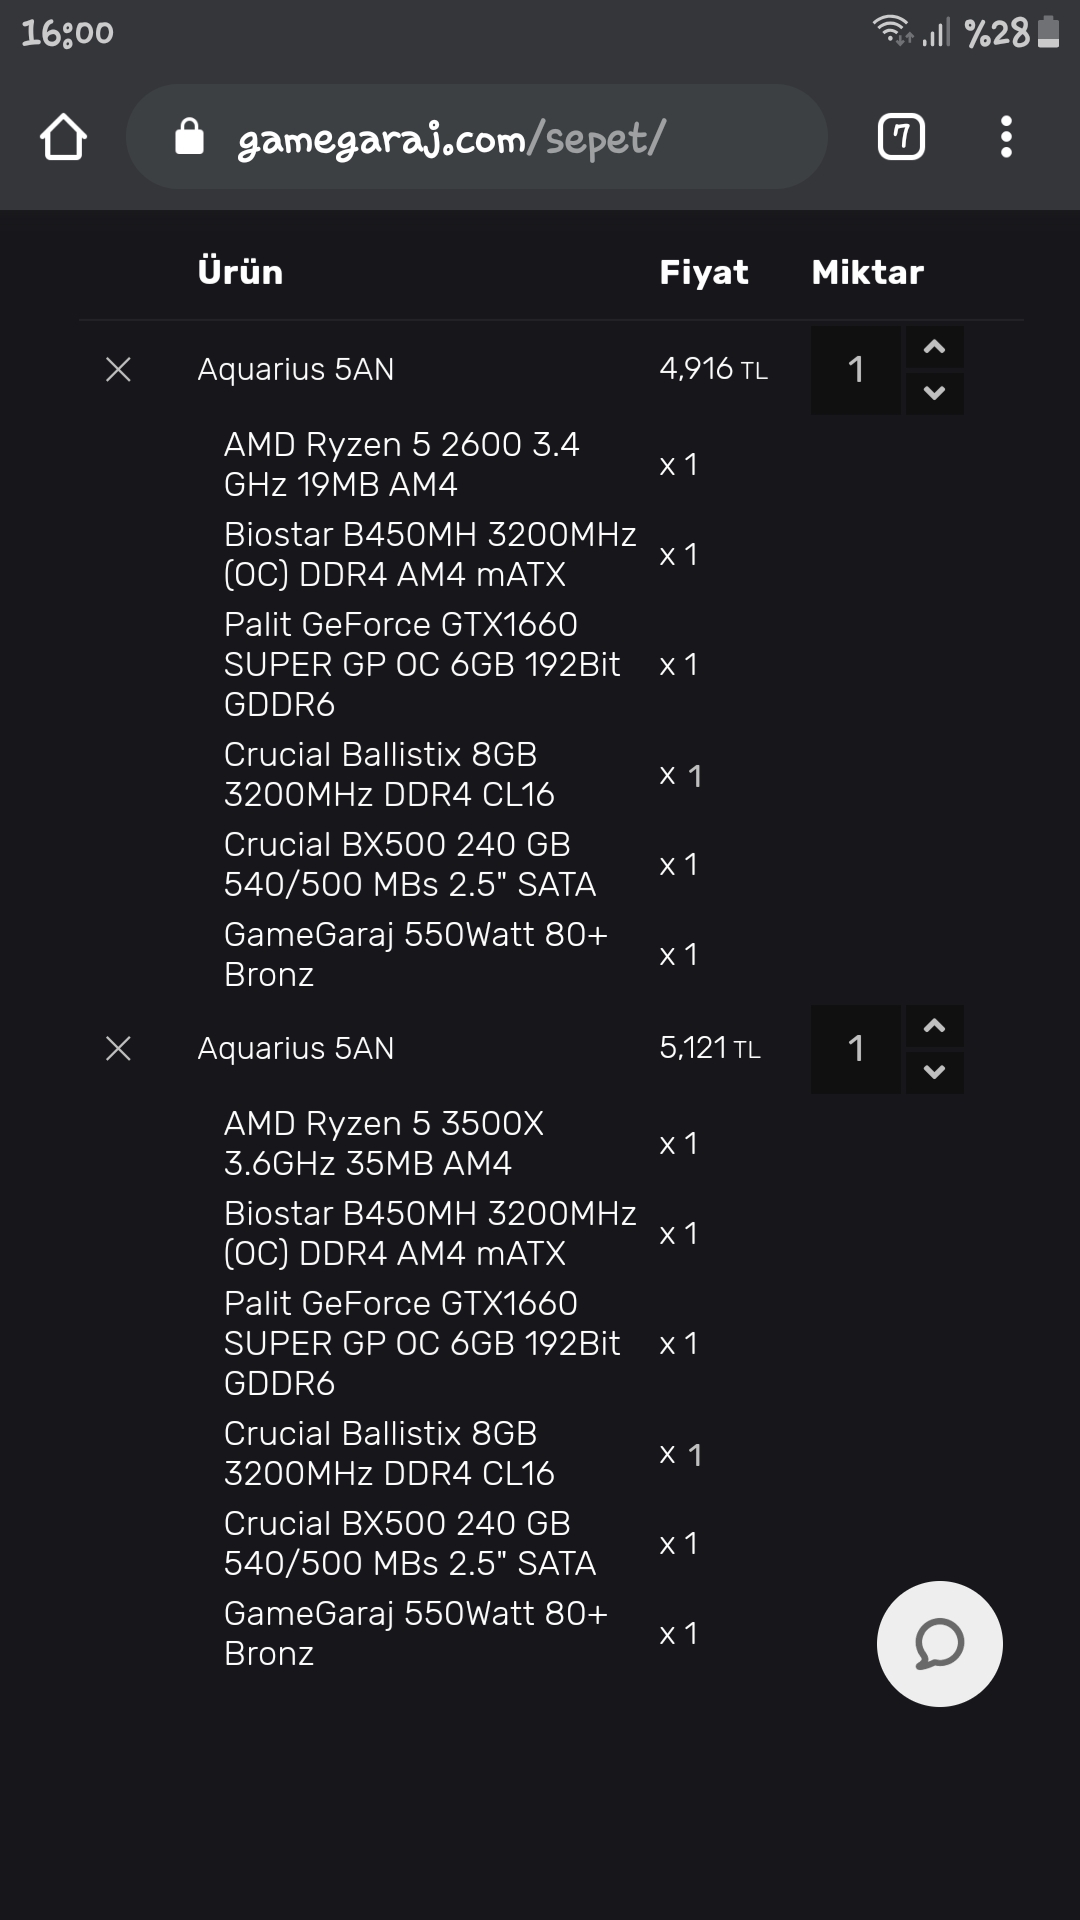1080x1920 pixels.
Task: Decrease quantity of the 4,916 TL item
Action: click(935, 393)
